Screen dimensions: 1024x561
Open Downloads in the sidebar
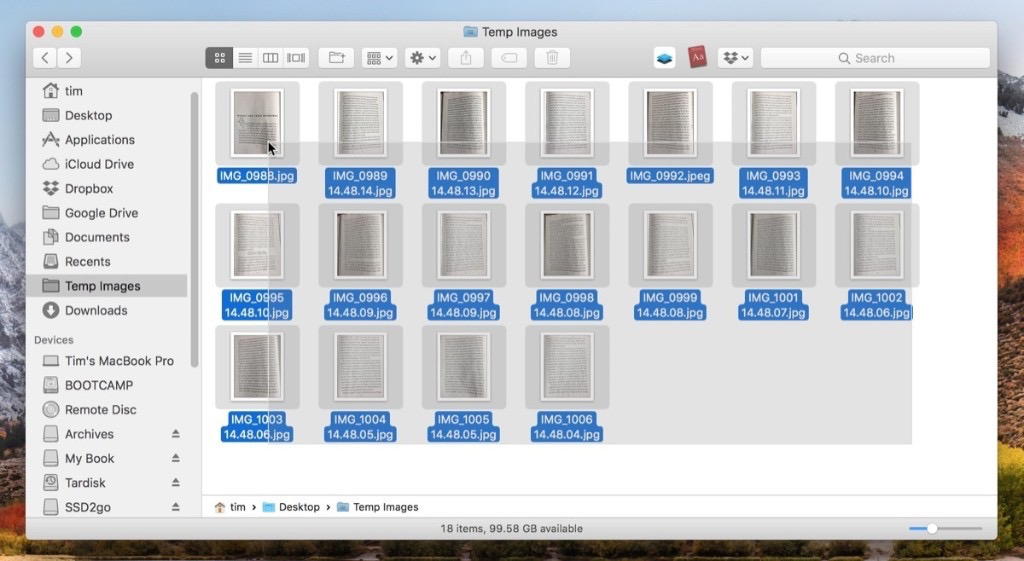(x=96, y=310)
